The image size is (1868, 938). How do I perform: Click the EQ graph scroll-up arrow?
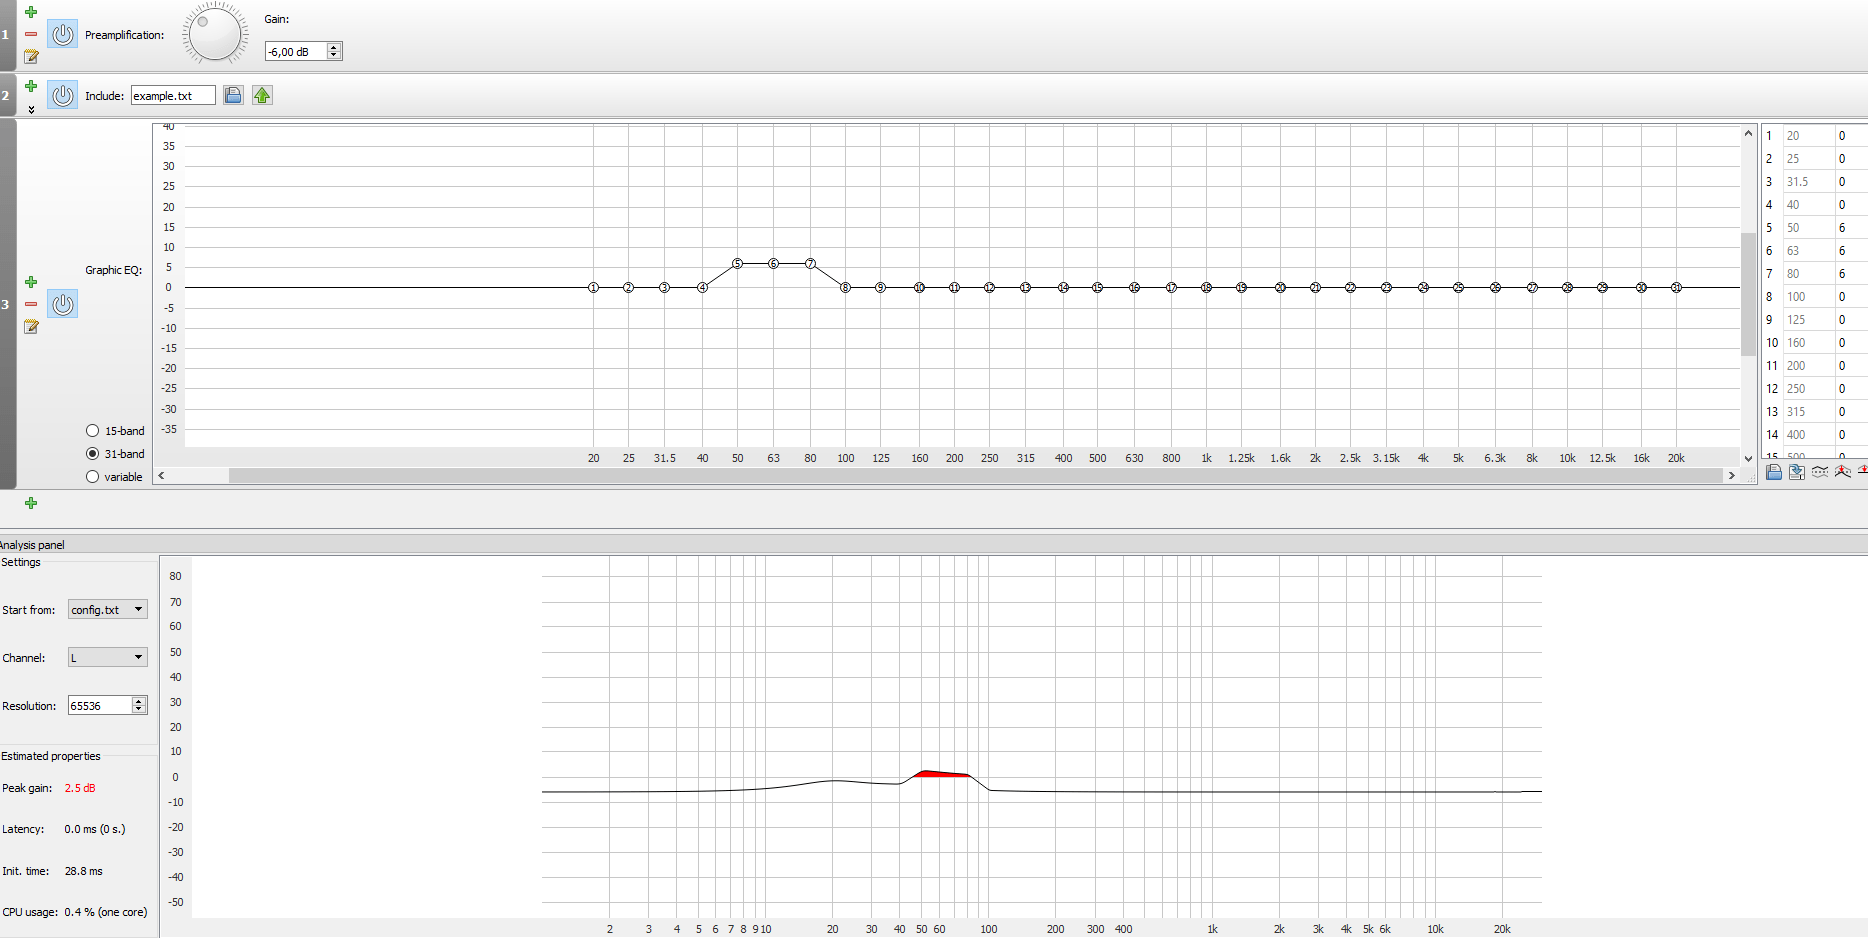click(1748, 133)
